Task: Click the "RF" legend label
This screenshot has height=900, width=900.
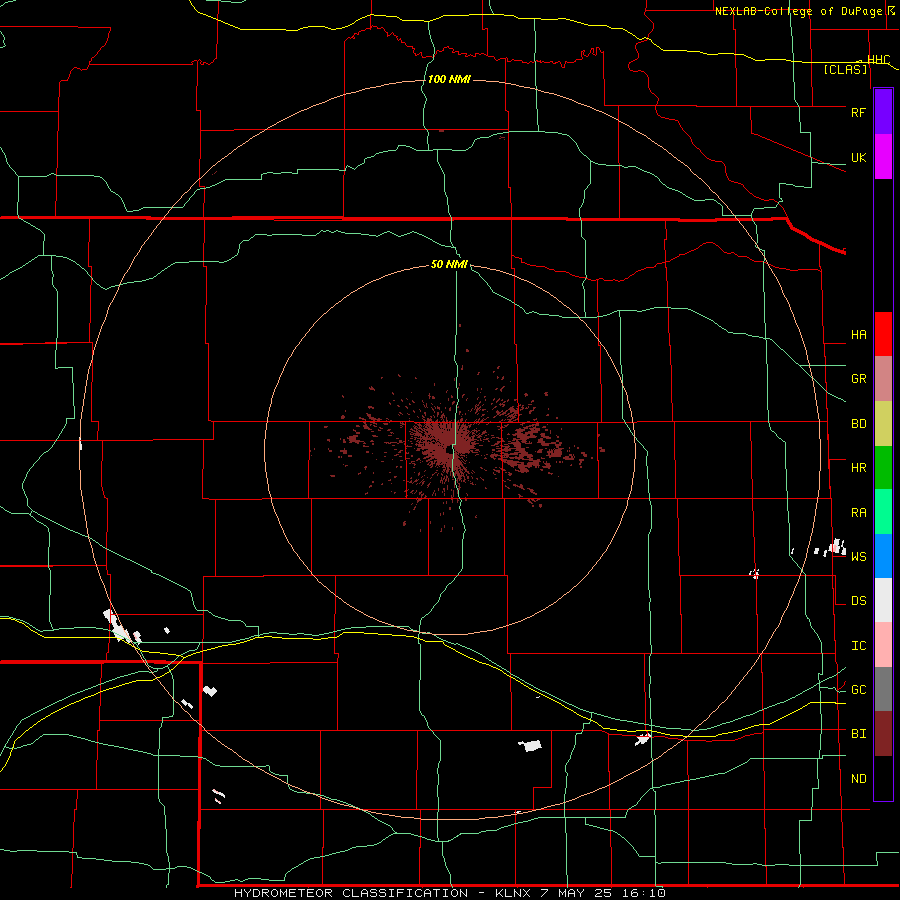Action: [858, 112]
